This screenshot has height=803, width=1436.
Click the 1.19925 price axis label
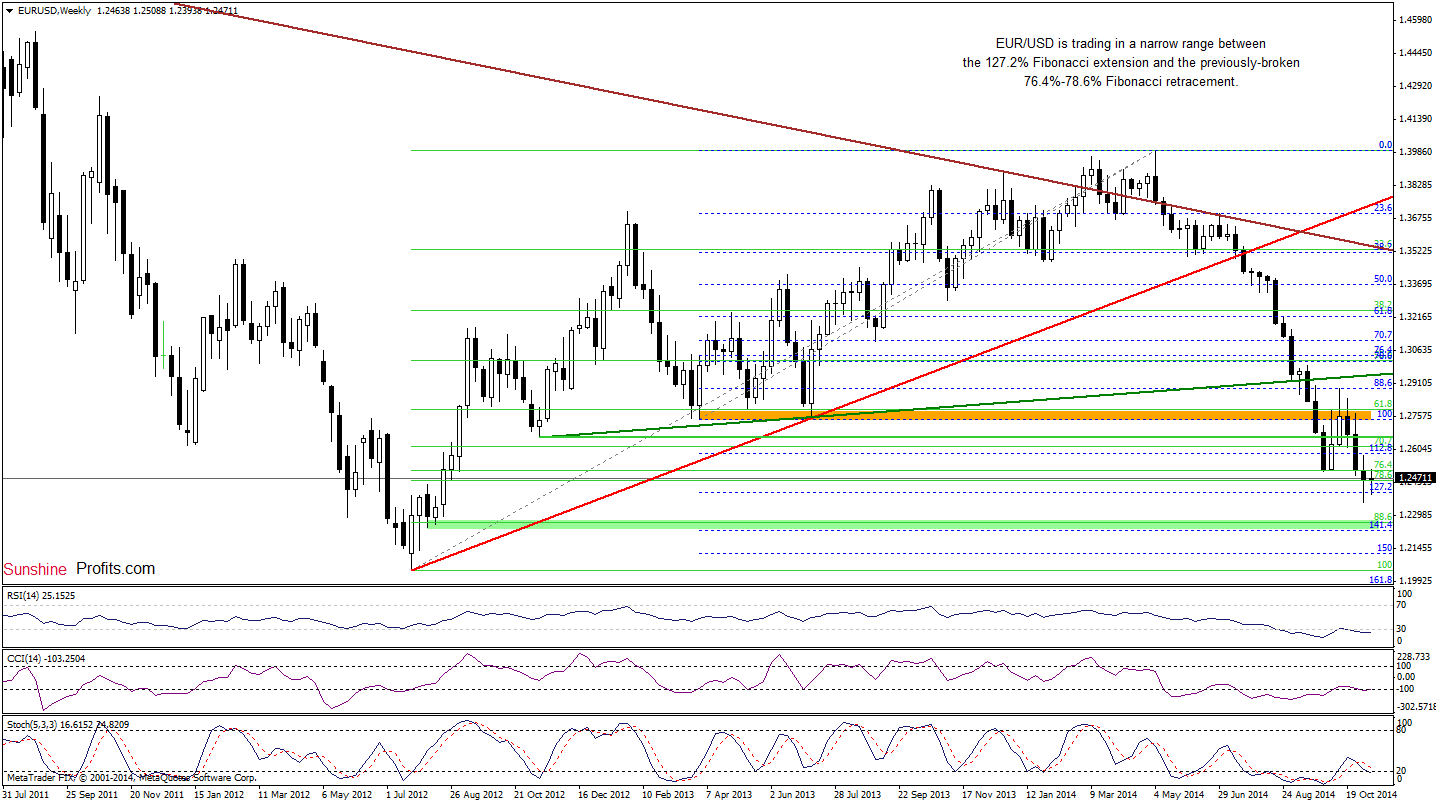[x=1415, y=581]
